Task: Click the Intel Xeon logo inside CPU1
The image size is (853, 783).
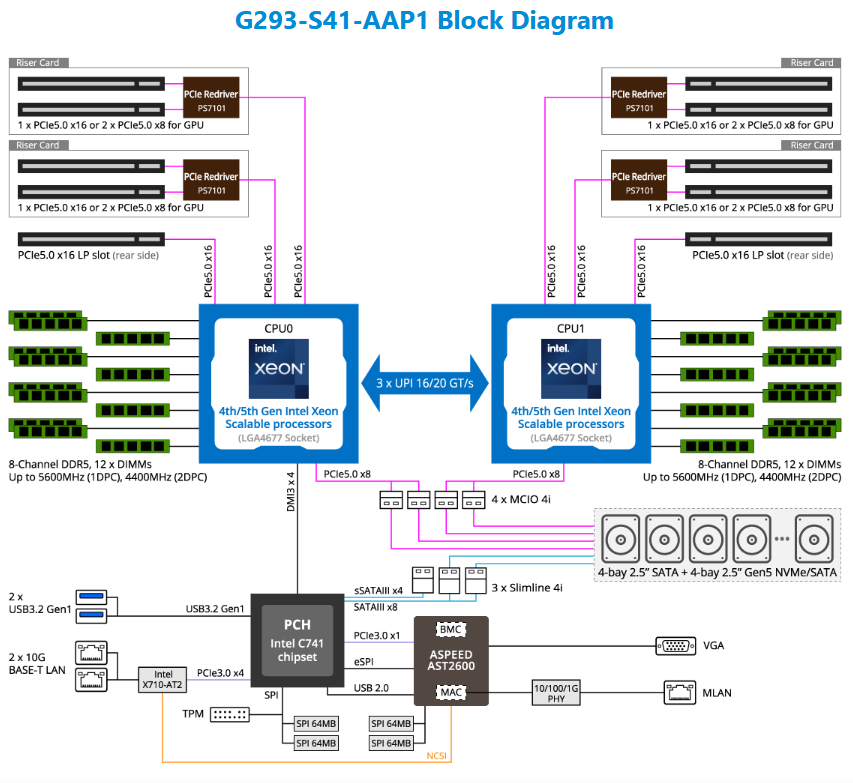Action: point(571,368)
